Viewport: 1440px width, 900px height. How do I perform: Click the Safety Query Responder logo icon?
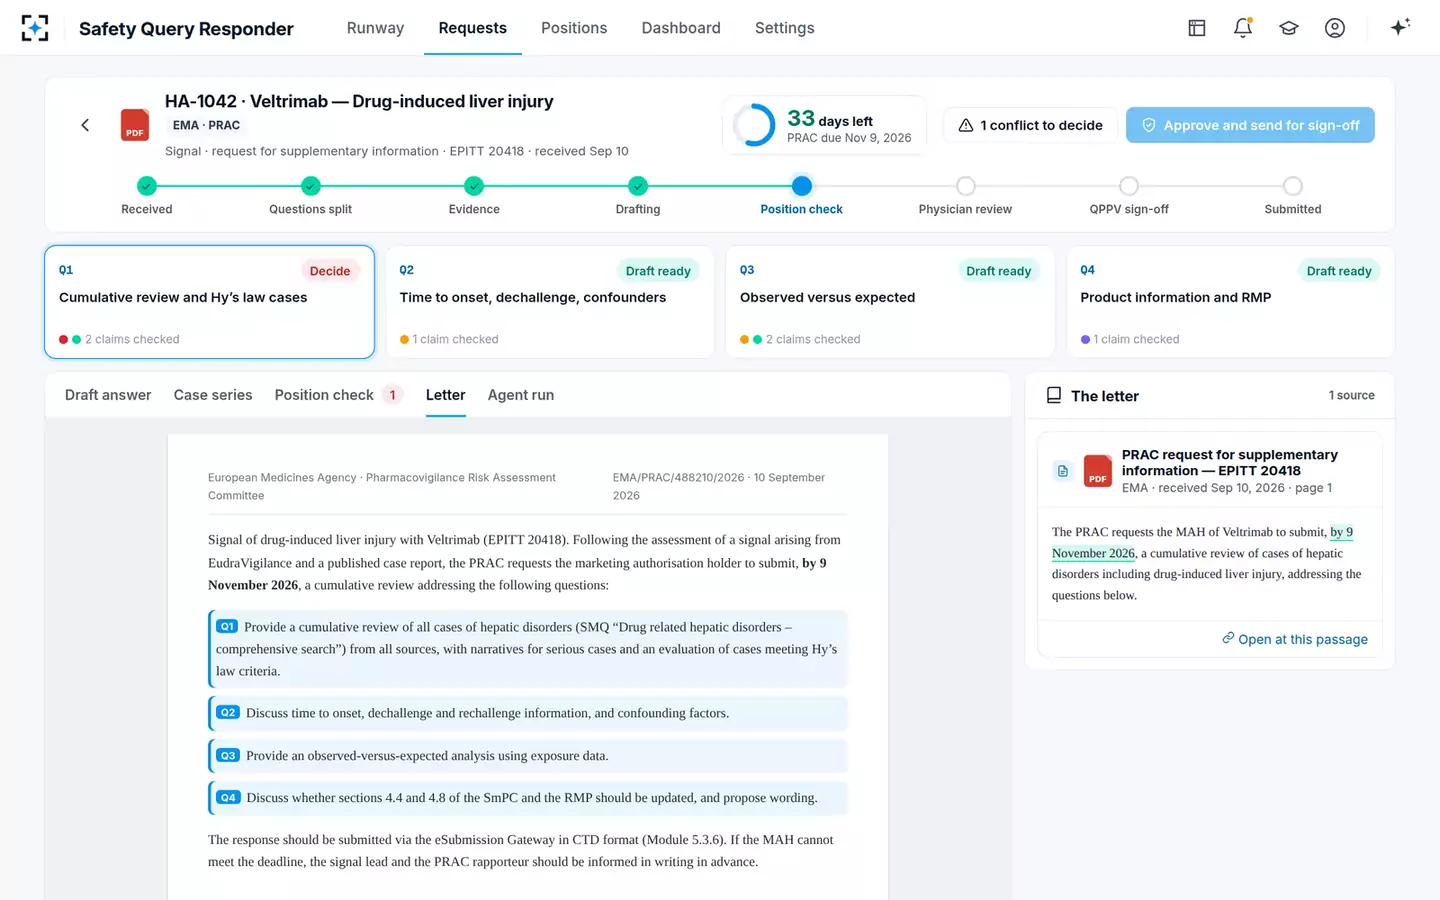pyautogui.click(x=35, y=28)
